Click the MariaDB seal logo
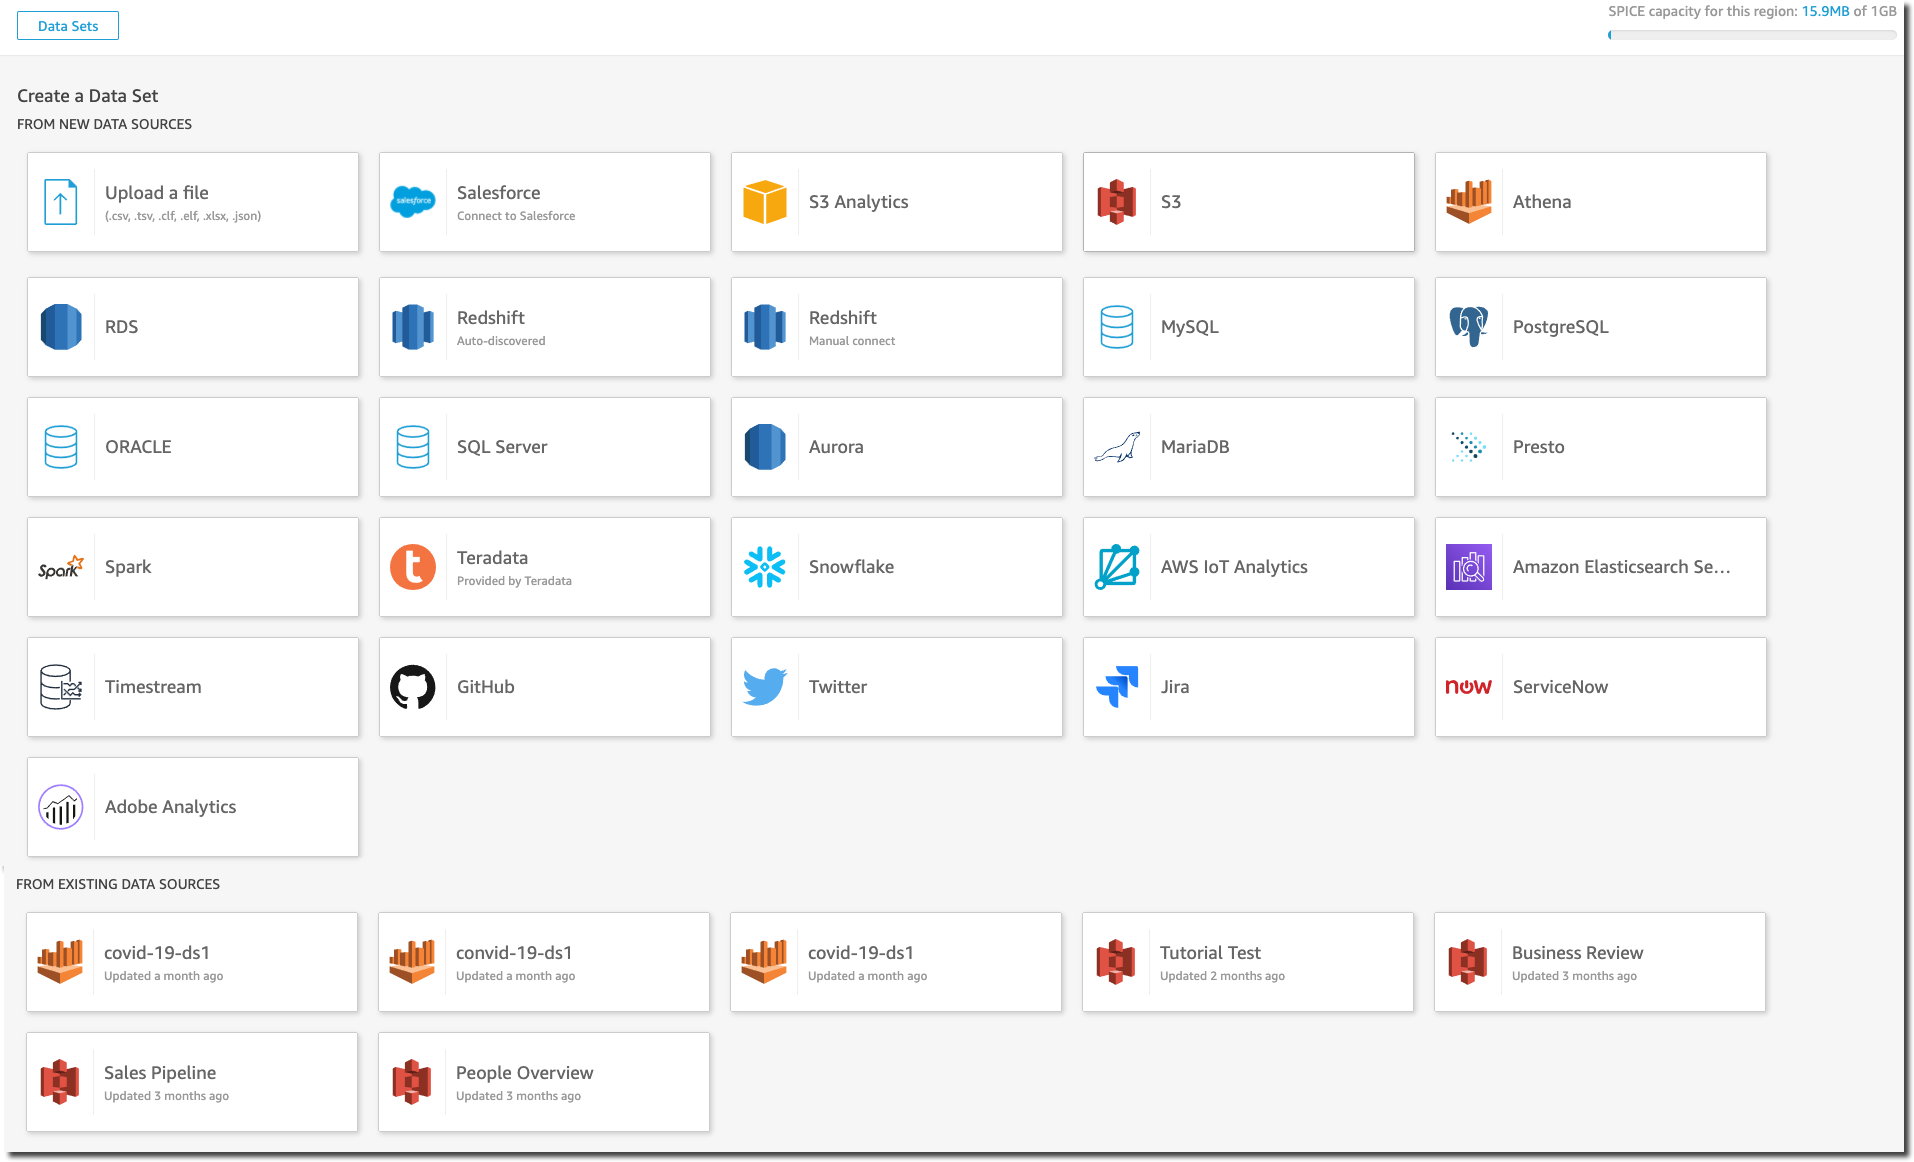 click(1117, 448)
